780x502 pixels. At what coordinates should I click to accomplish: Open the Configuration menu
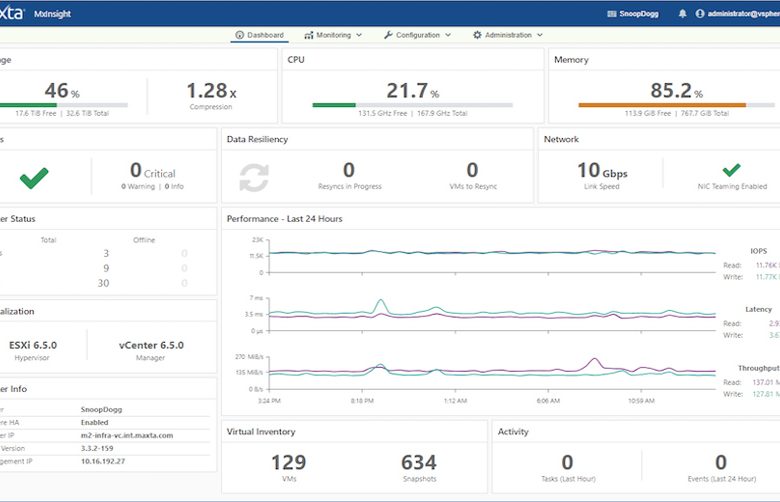(417, 35)
